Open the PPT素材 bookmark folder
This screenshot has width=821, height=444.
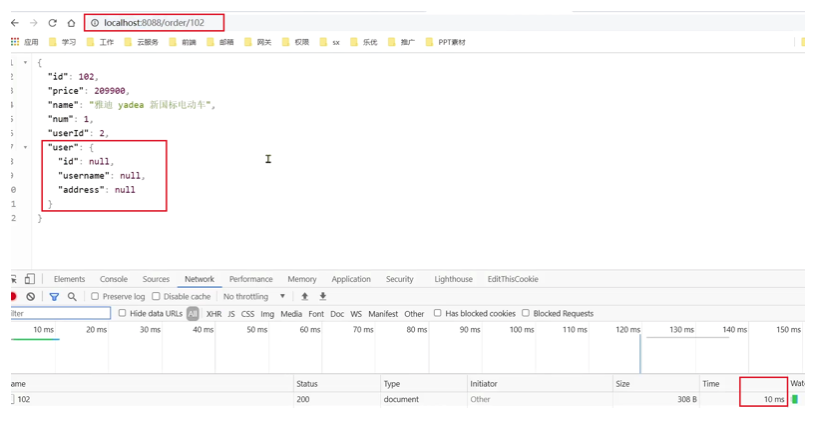click(x=446, y=42)
